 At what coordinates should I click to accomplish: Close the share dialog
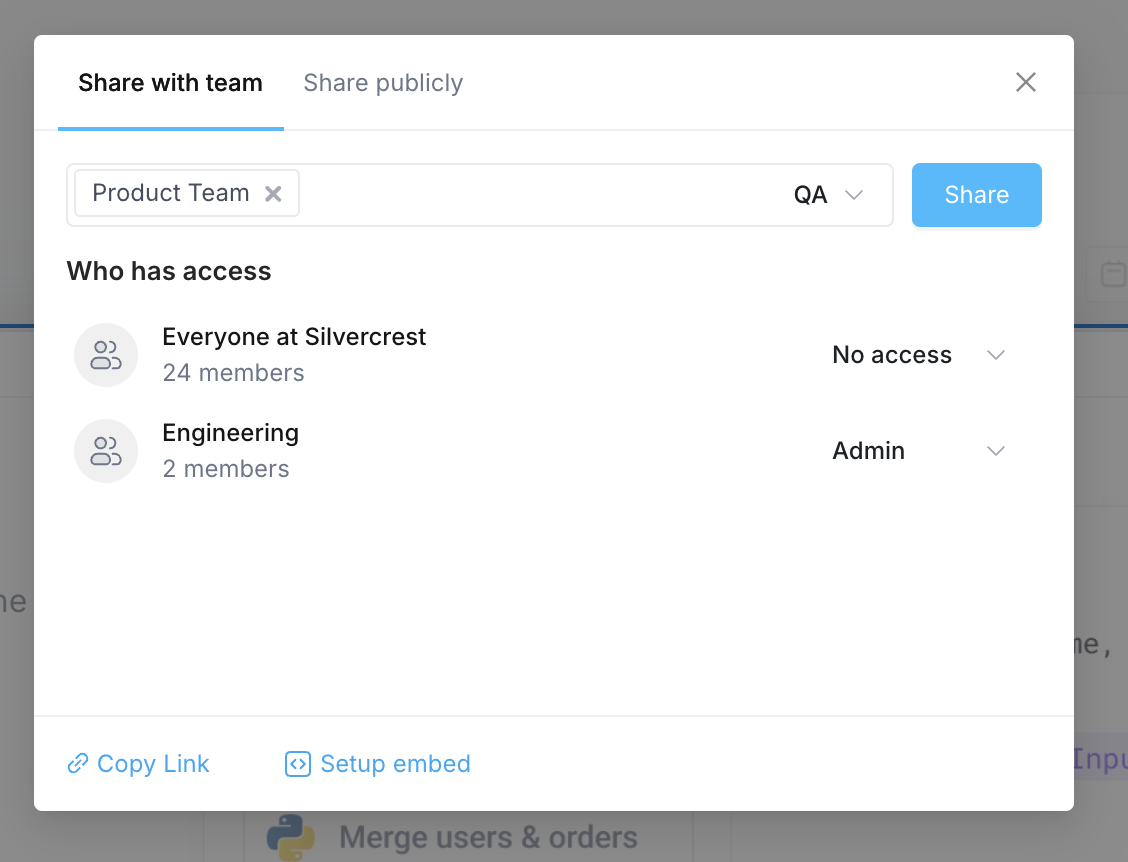click(x=1025, y=82)
